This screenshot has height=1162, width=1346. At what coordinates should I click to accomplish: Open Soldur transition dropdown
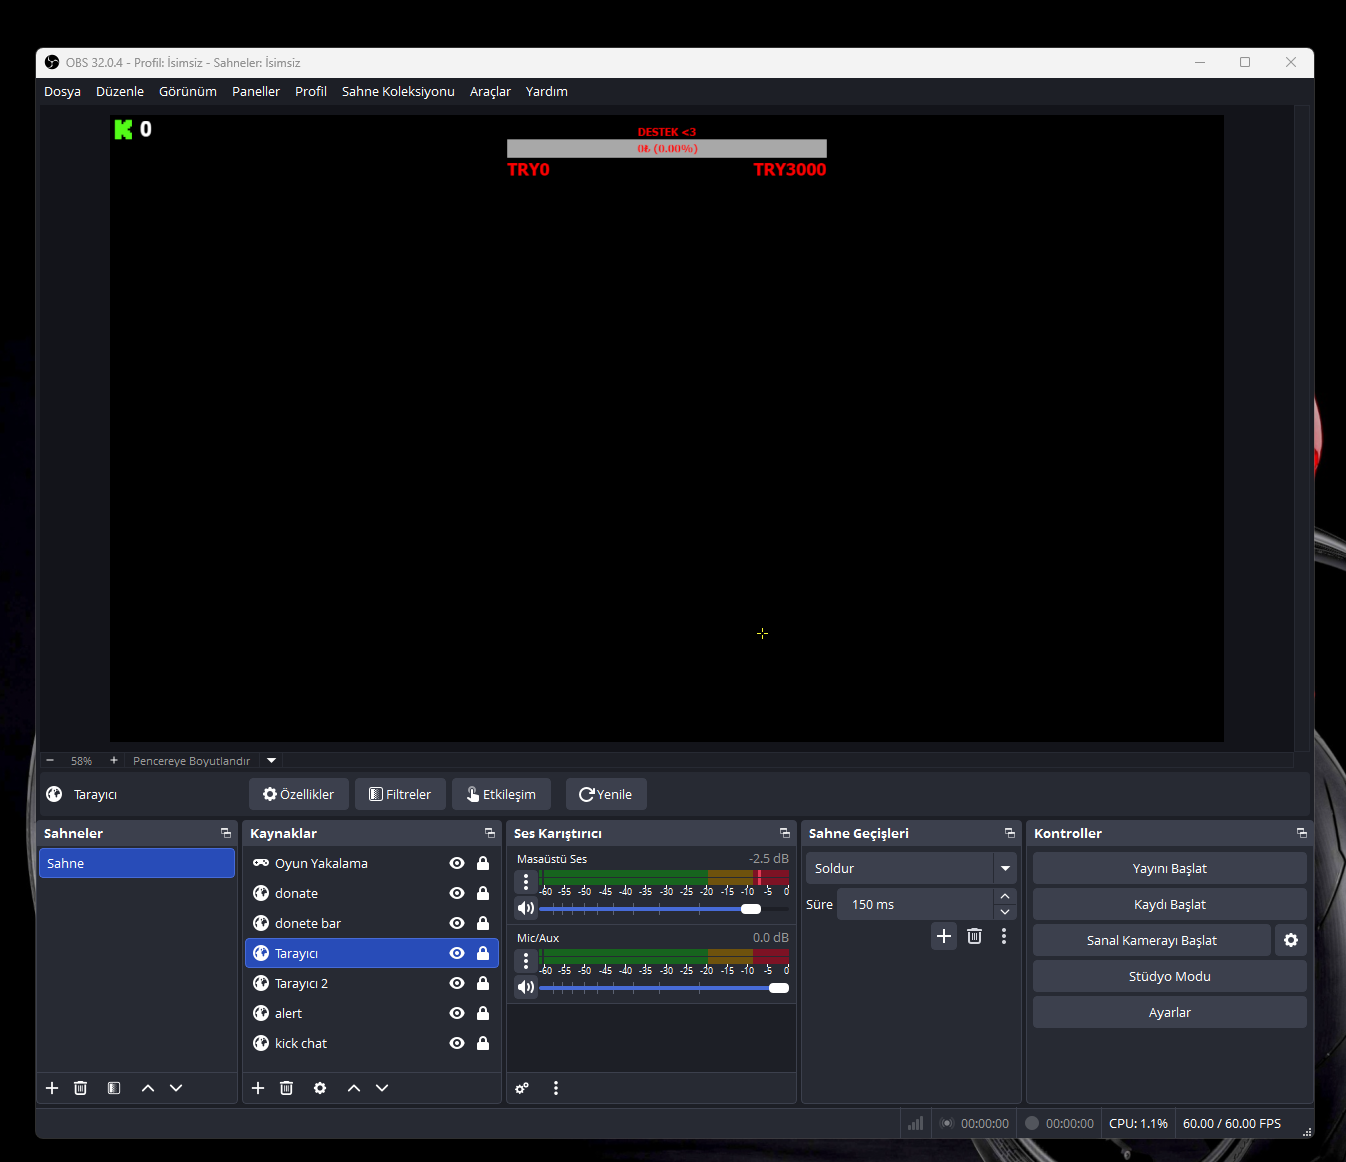coord(1005,868)
